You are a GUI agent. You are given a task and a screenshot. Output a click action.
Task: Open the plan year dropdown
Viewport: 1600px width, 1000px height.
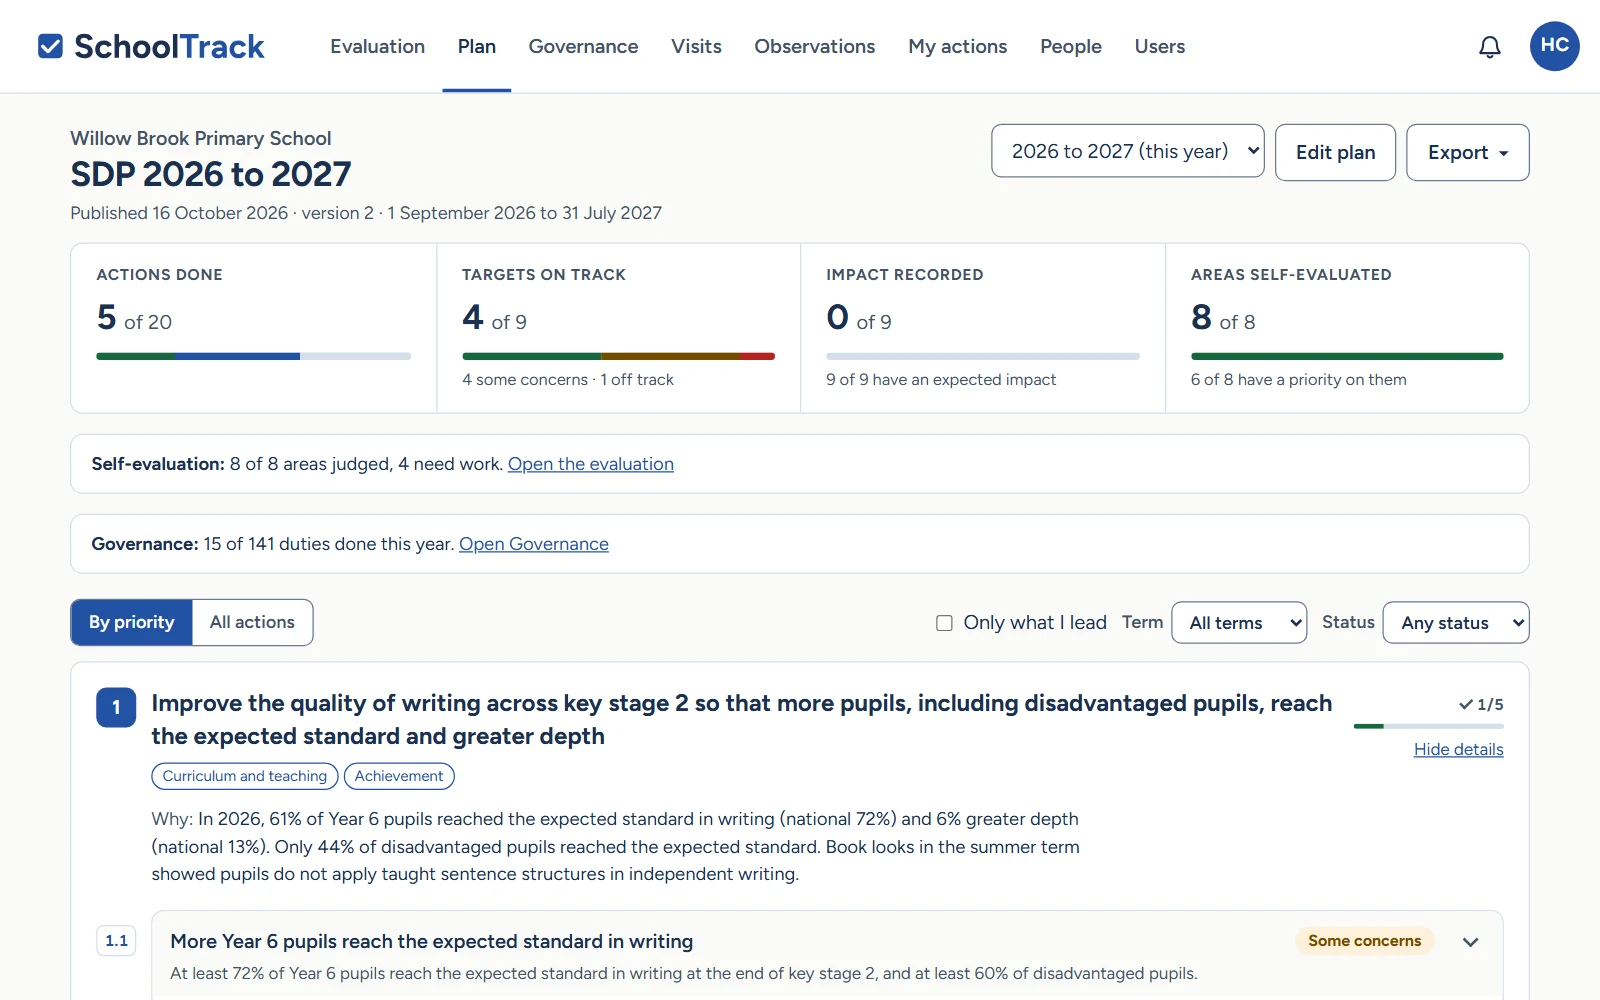1128,151
